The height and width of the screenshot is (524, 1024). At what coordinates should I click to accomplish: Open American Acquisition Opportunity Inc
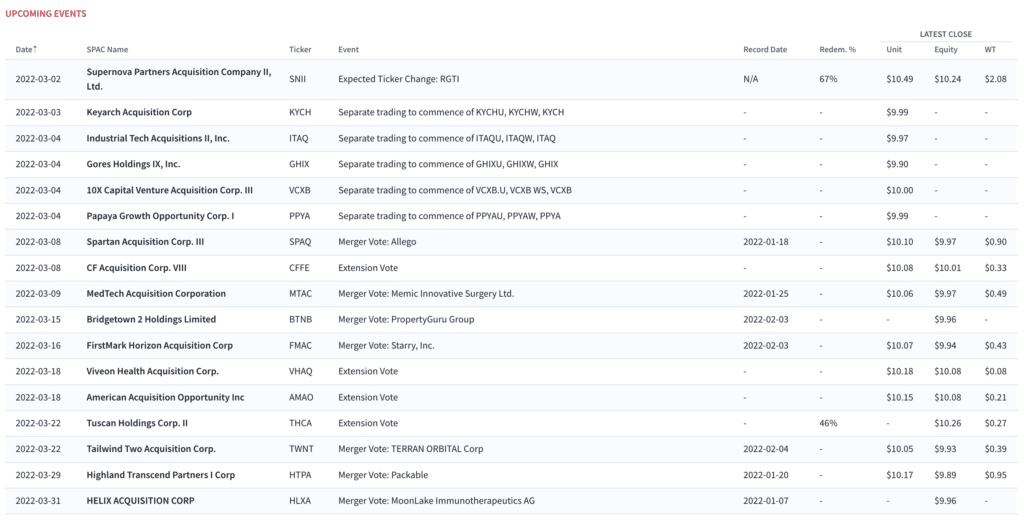pos(165,397)
